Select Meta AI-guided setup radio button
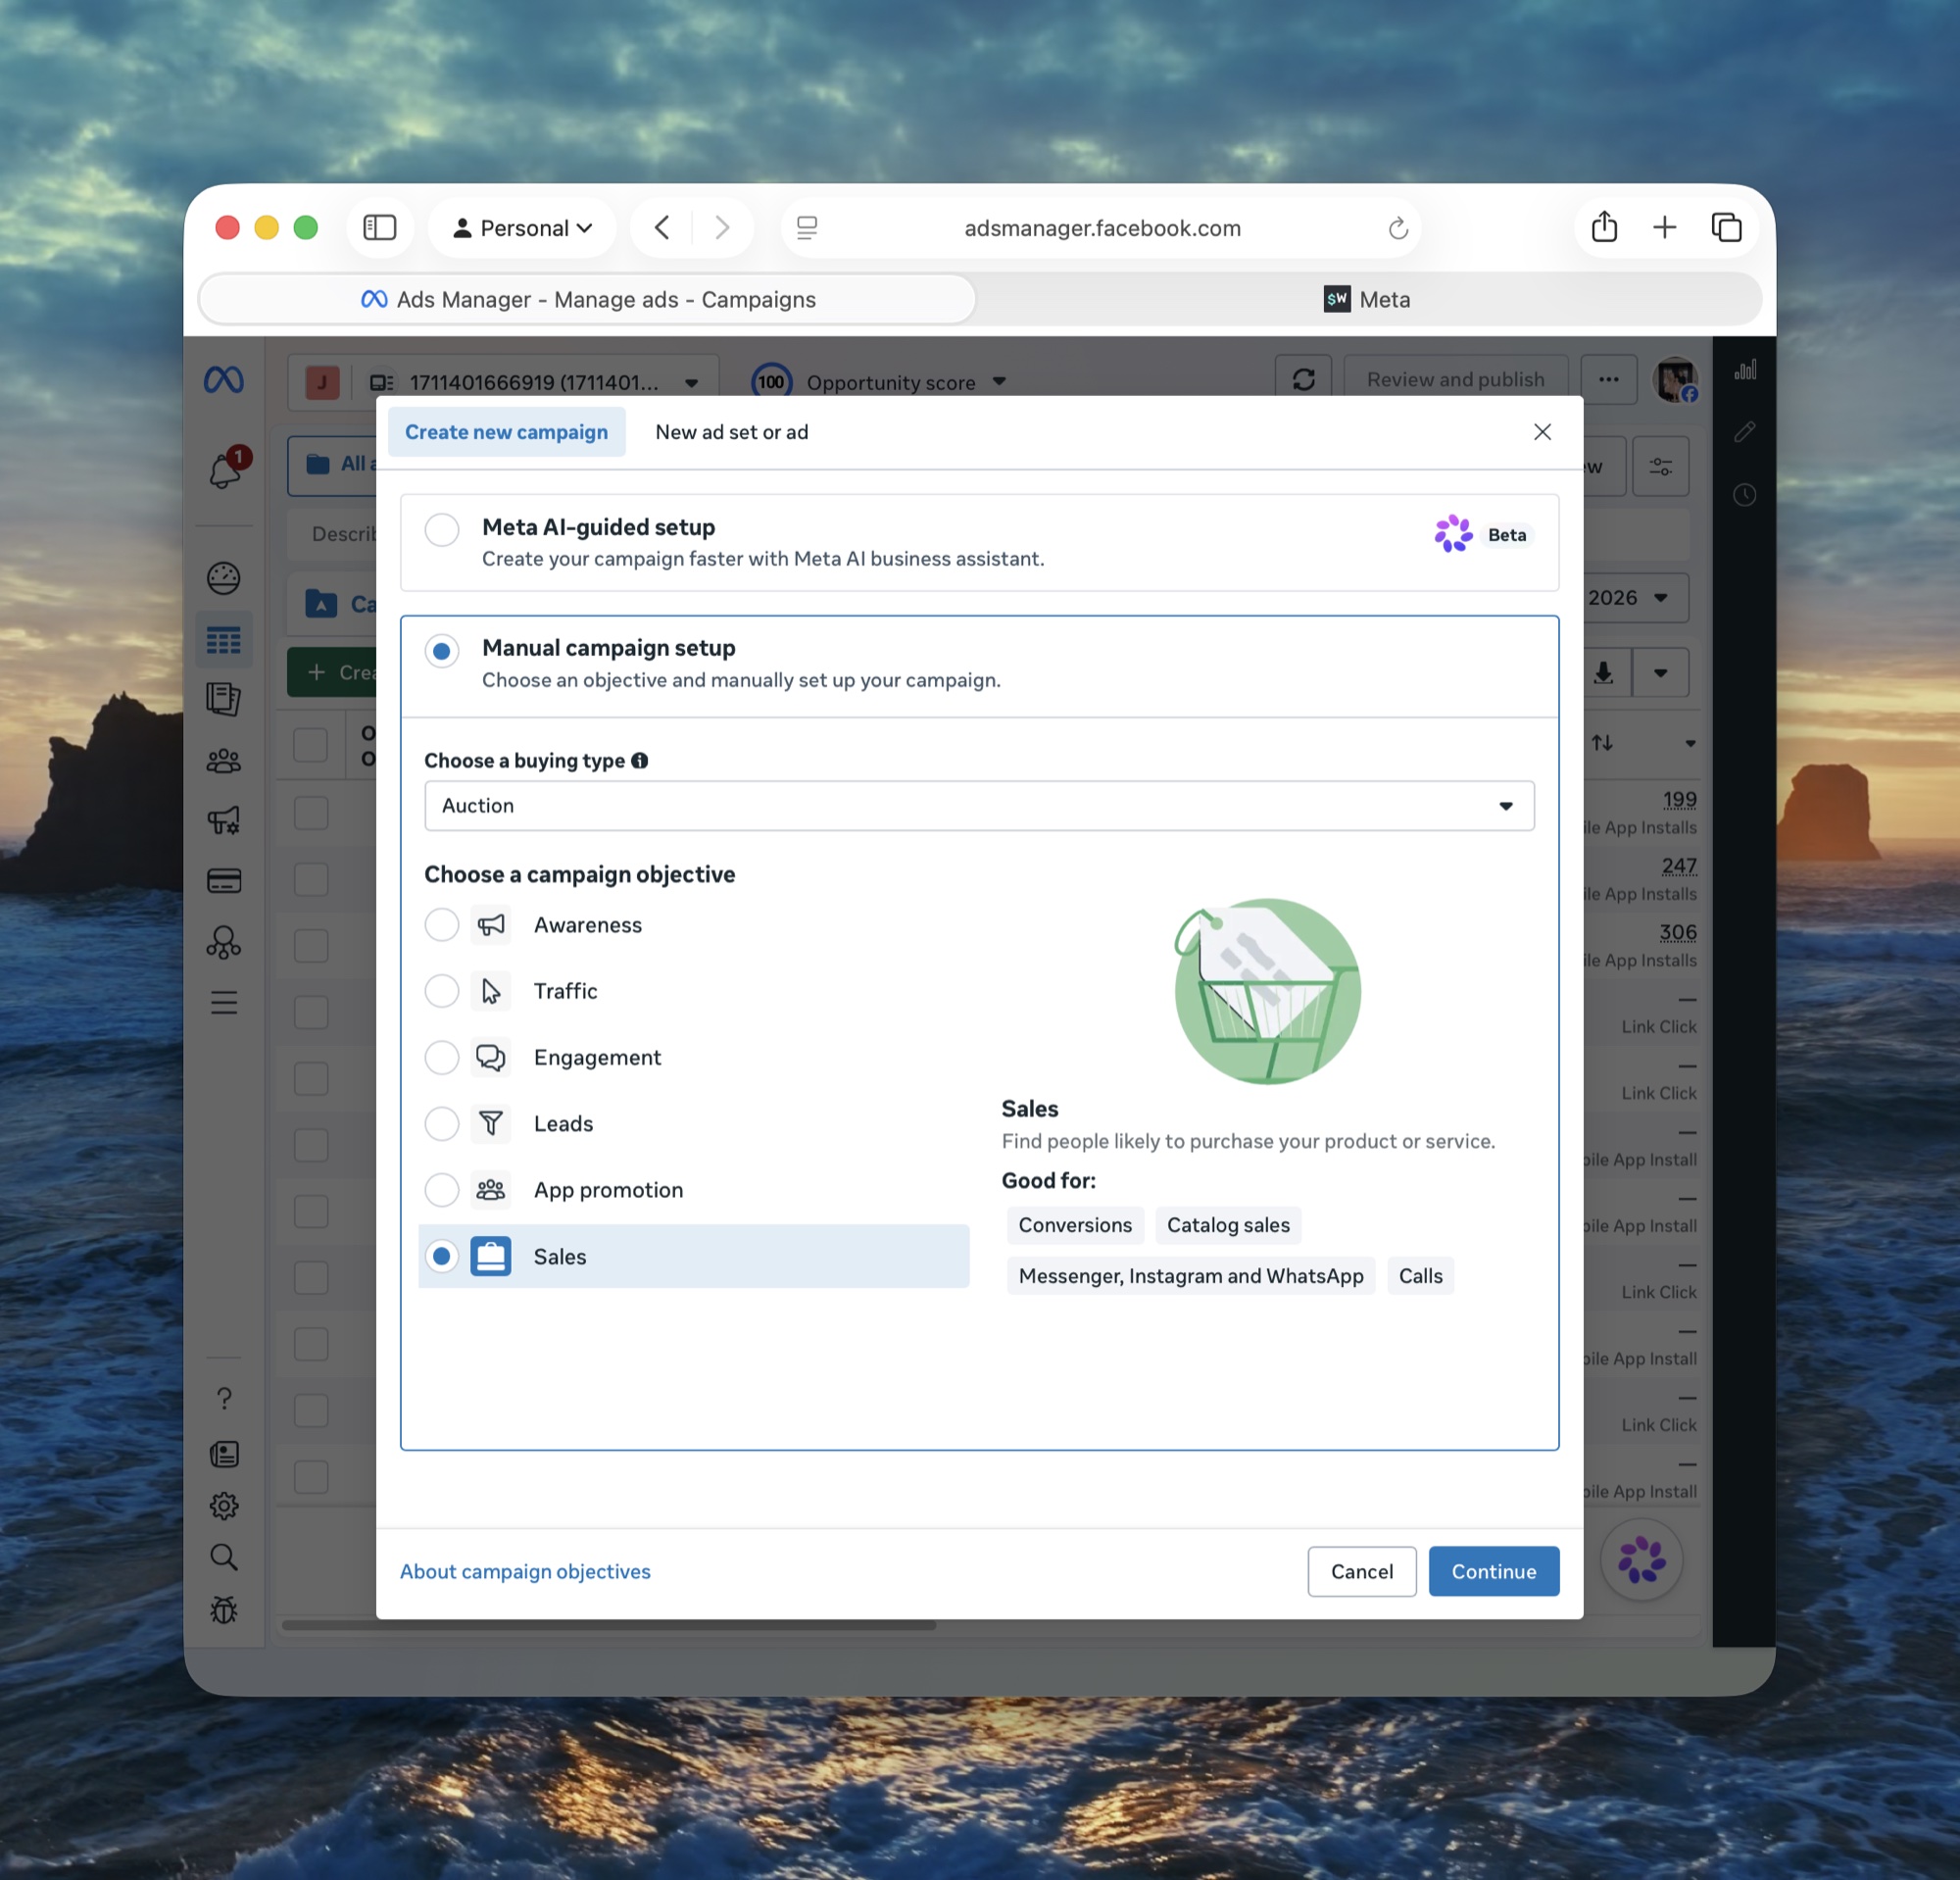Image resolution: width=1960 pixels, height=1880 pixels. point(441,530)
